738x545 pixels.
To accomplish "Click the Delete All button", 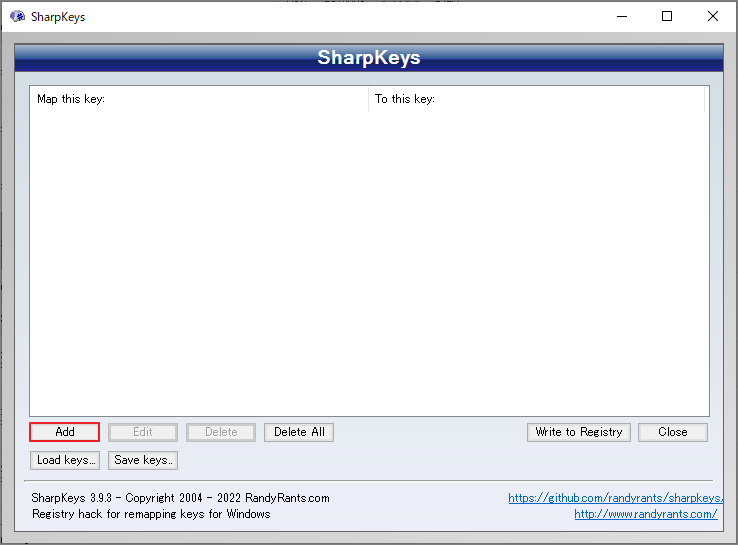I will pyautogui.click(x=299, y=432).
